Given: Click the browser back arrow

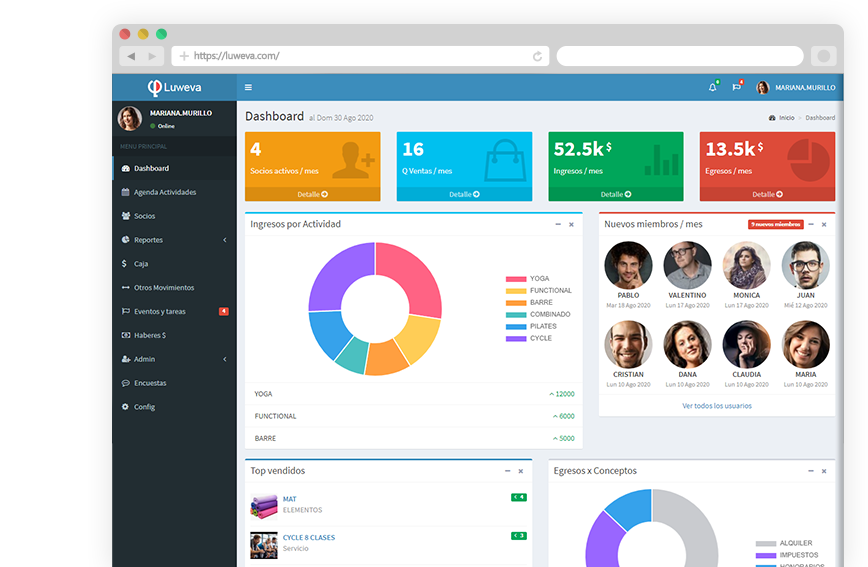Looking at the screenshot, I should [x=131, y=56].
